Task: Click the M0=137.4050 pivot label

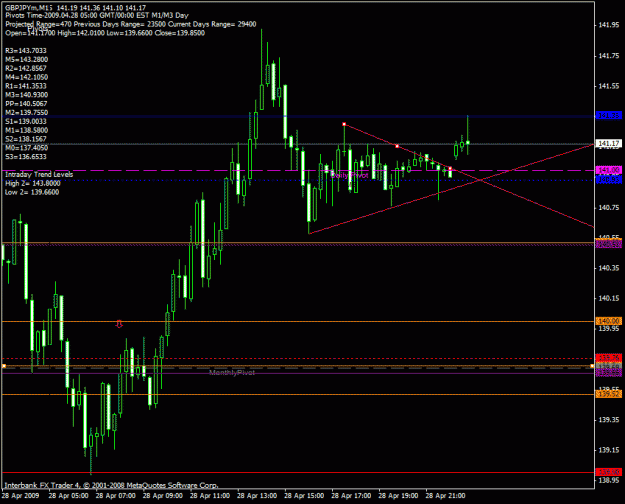Action: [x=27, y=148]
